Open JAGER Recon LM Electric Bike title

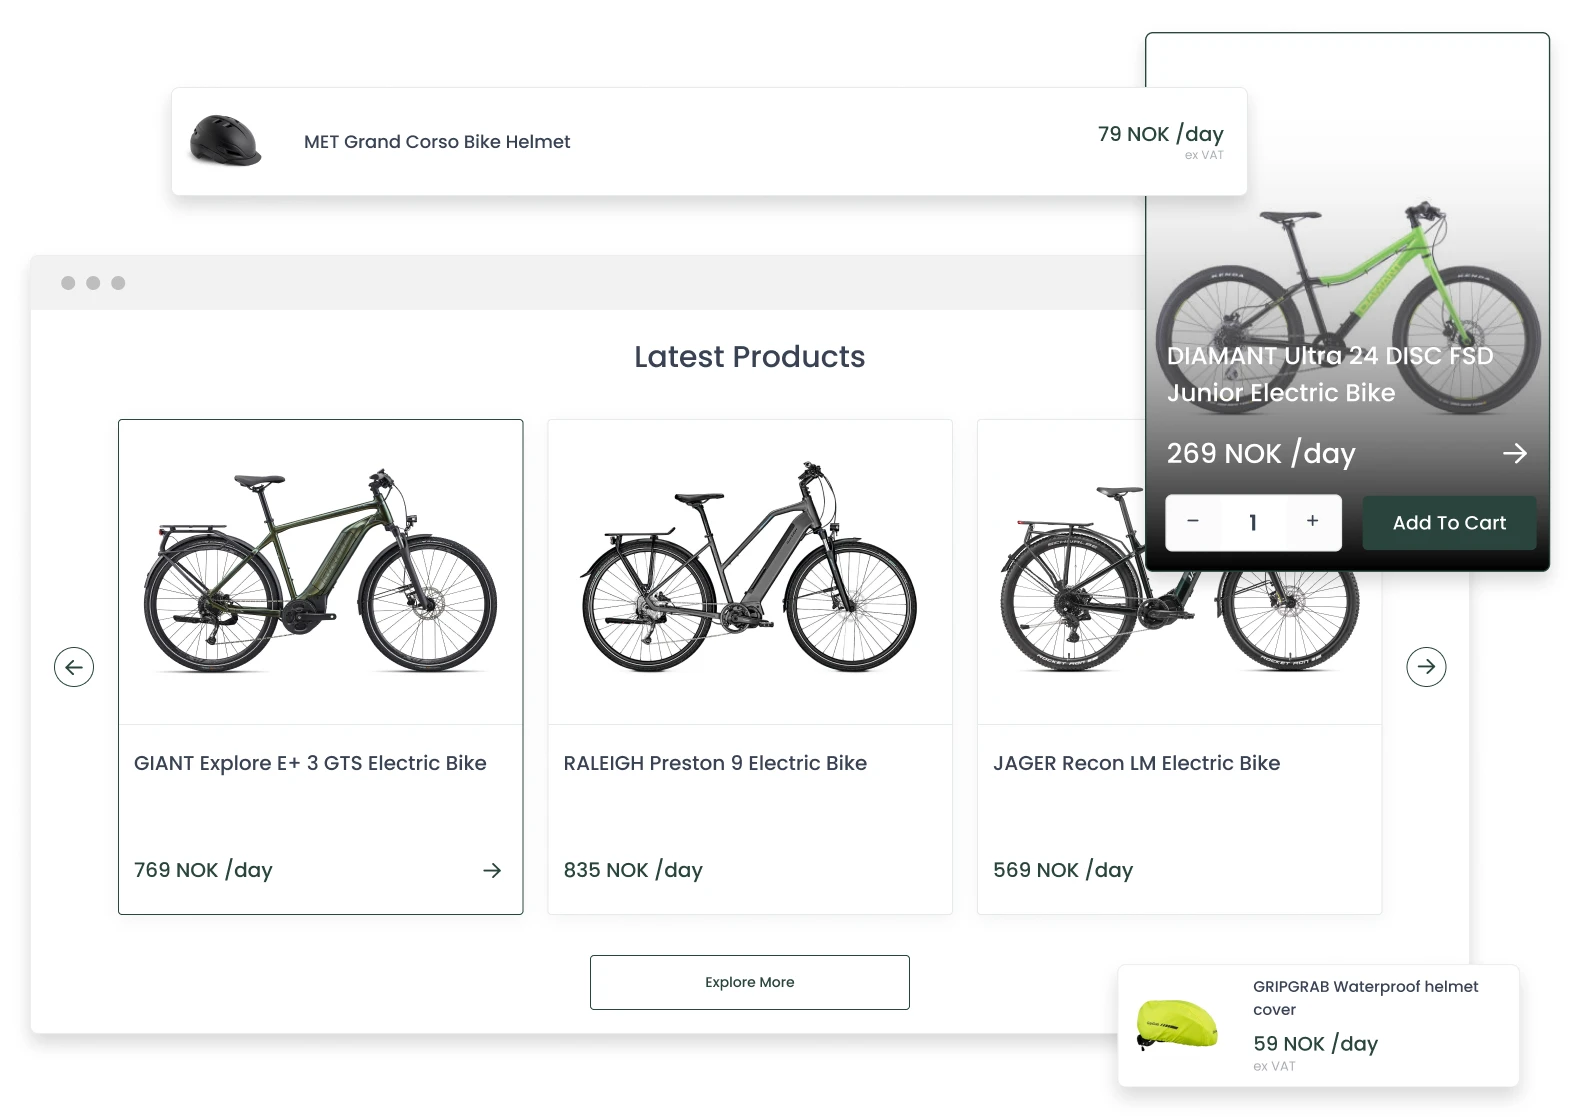(1136, 763)
